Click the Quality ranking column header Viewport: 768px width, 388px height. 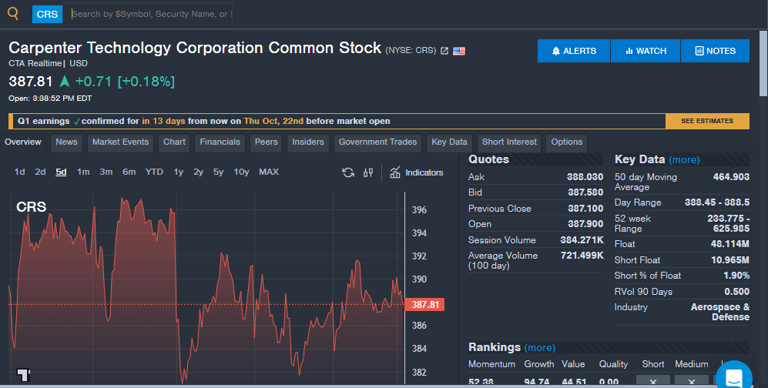pos(613,364)
